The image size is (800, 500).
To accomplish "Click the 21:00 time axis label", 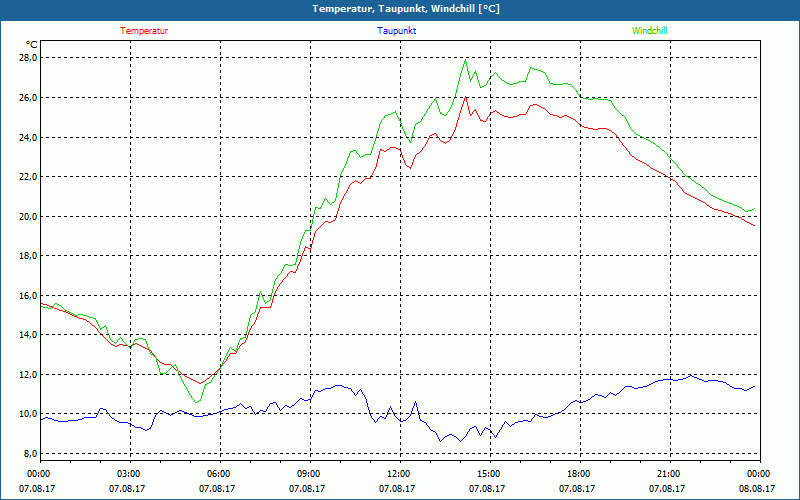I will 670,474.
